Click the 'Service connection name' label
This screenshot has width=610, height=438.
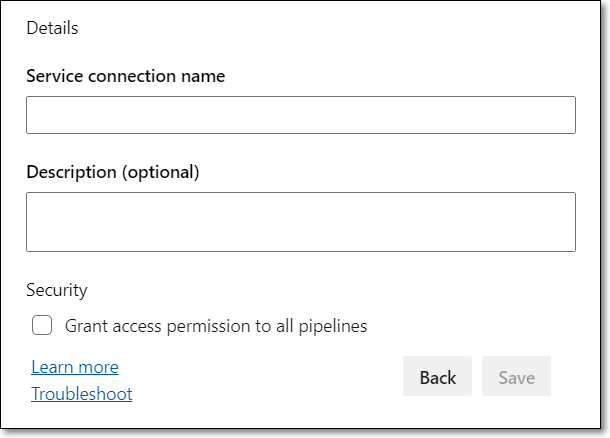126,76
